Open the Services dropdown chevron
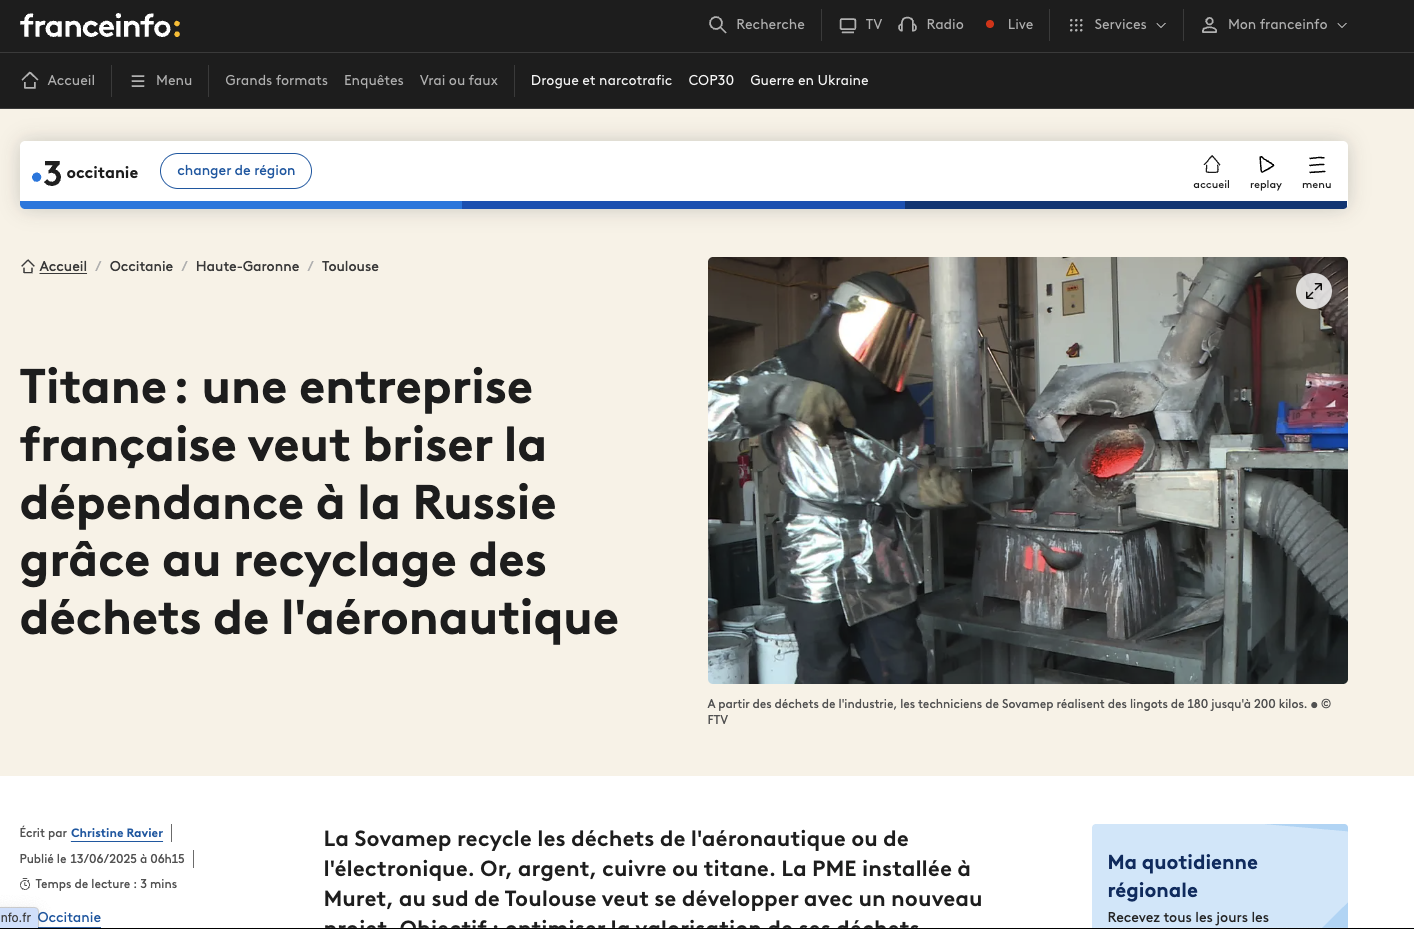 pyautogui.click(x=1162, y=24)
